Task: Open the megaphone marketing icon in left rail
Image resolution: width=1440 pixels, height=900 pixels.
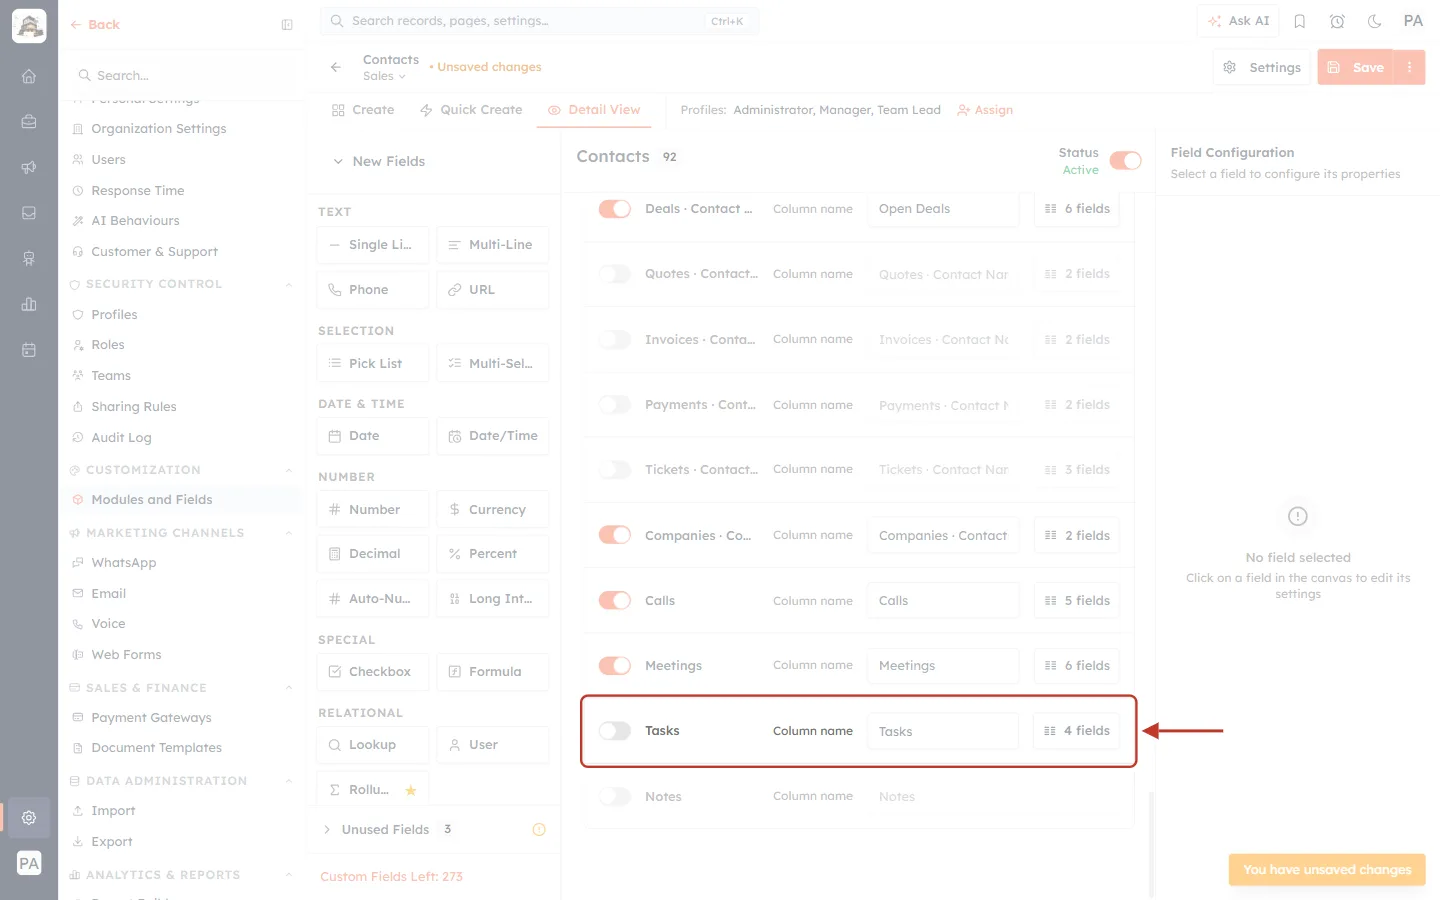Action: point(29,167)
